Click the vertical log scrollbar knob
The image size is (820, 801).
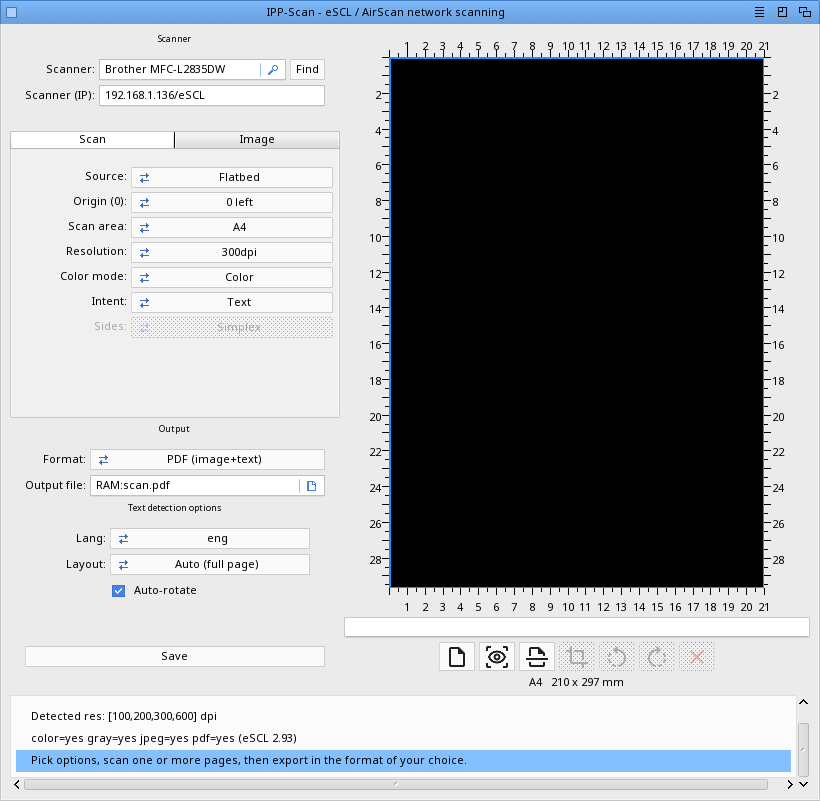pos(803,749)
